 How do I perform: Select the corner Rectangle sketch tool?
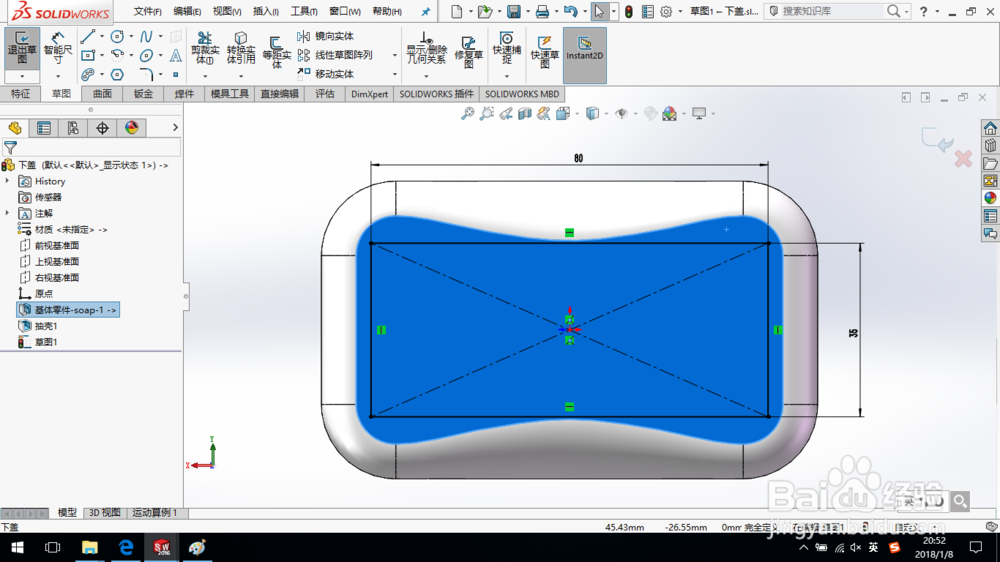click(x=88, y=55)
